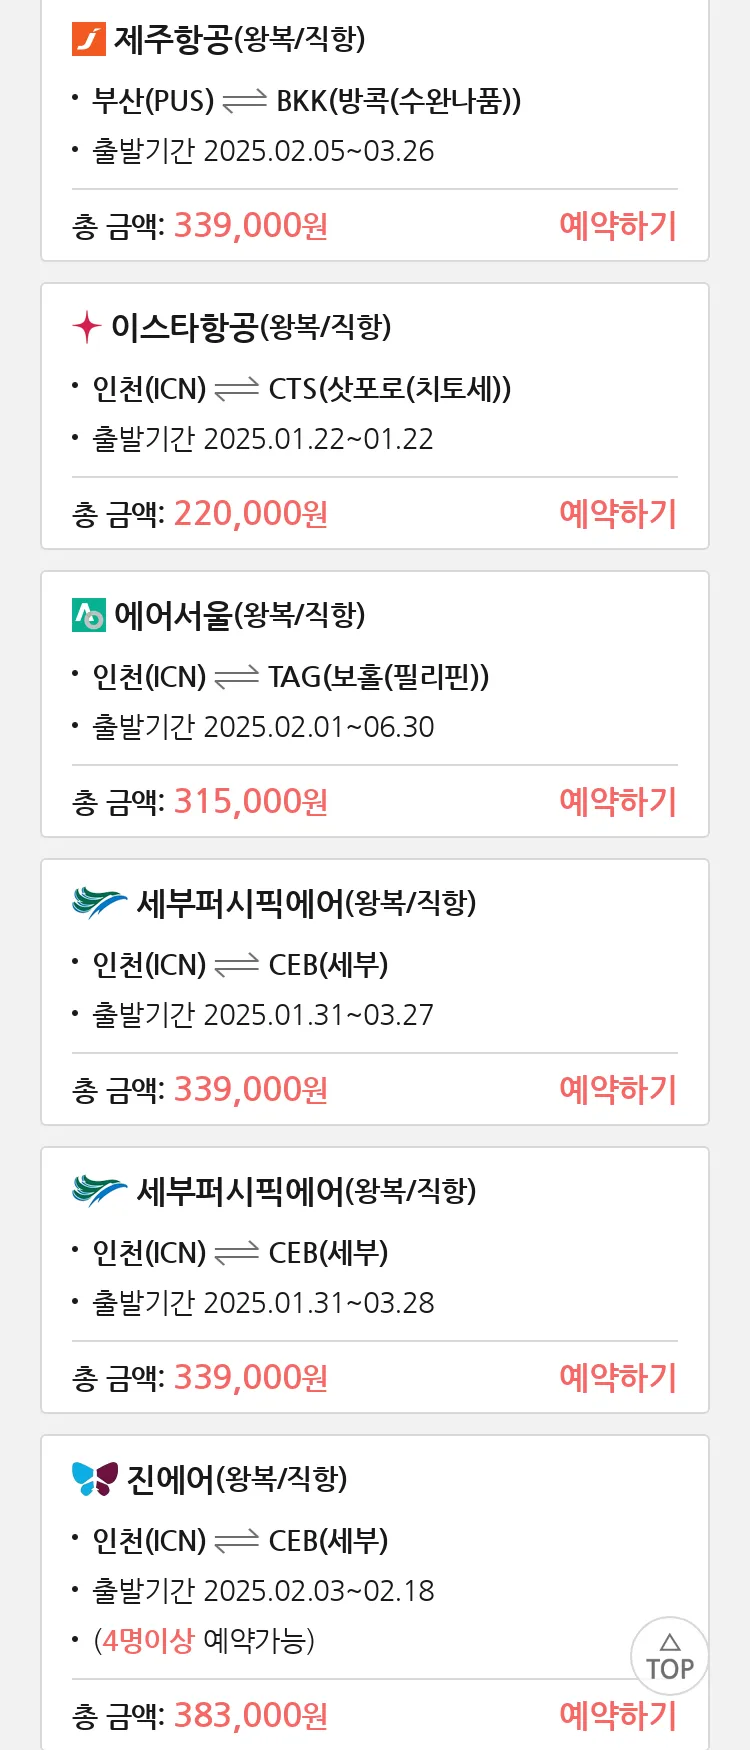Tap first Cebu Pacific bird logo
Viewport: 750px width, 1750px height.
[x=99, y=903]
